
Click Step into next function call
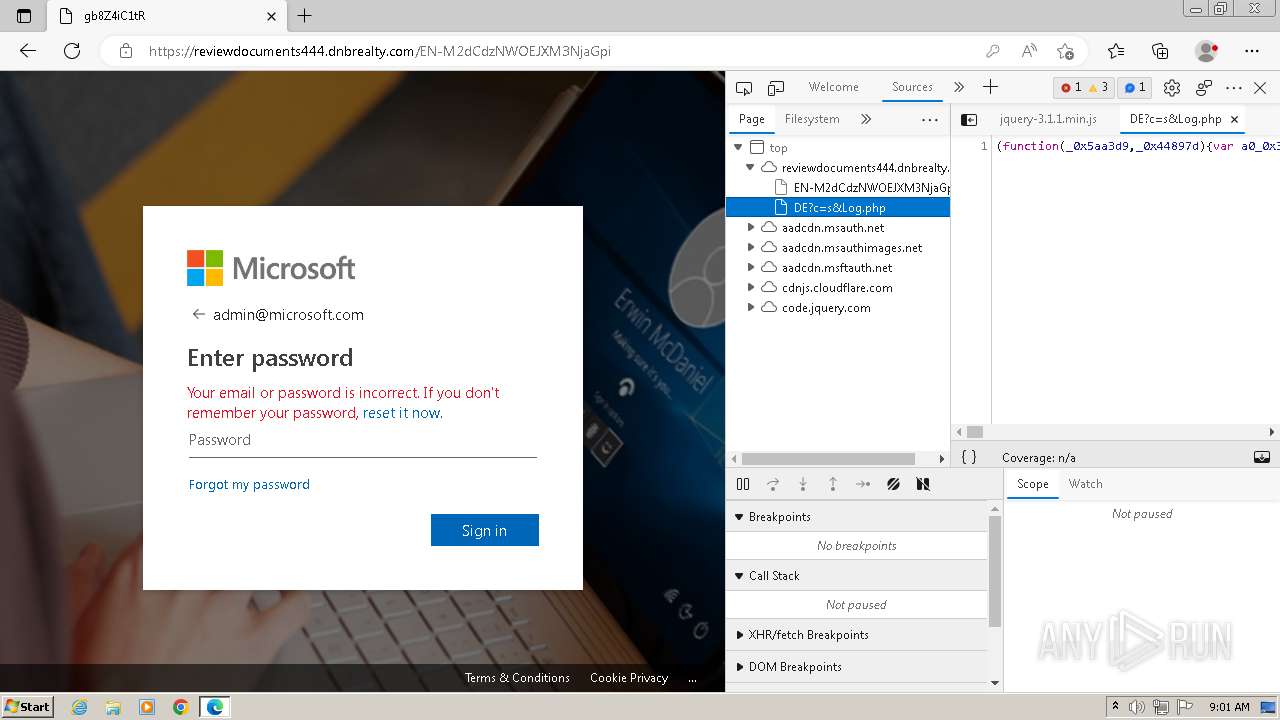coord(803,484)
